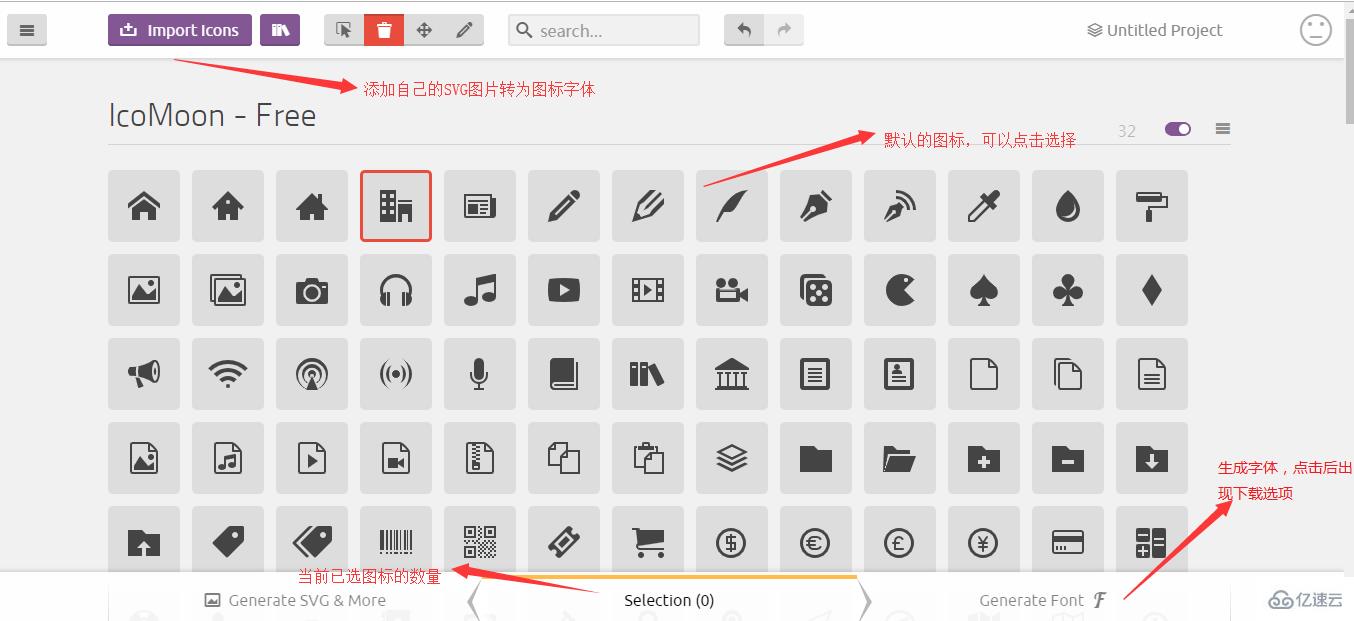
Task: Select the barcode icon
Action: click(x=396, y=542)
